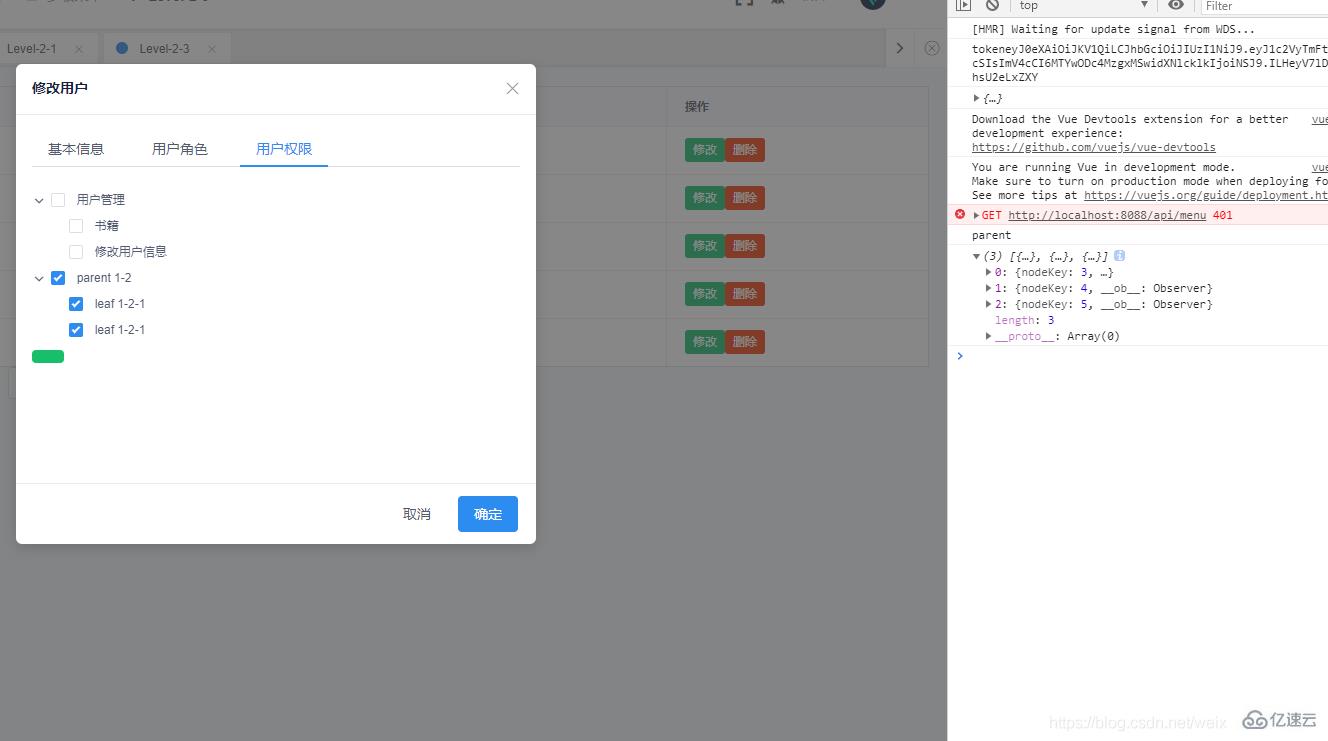Clear the console in DevTools

click(992, 5)
